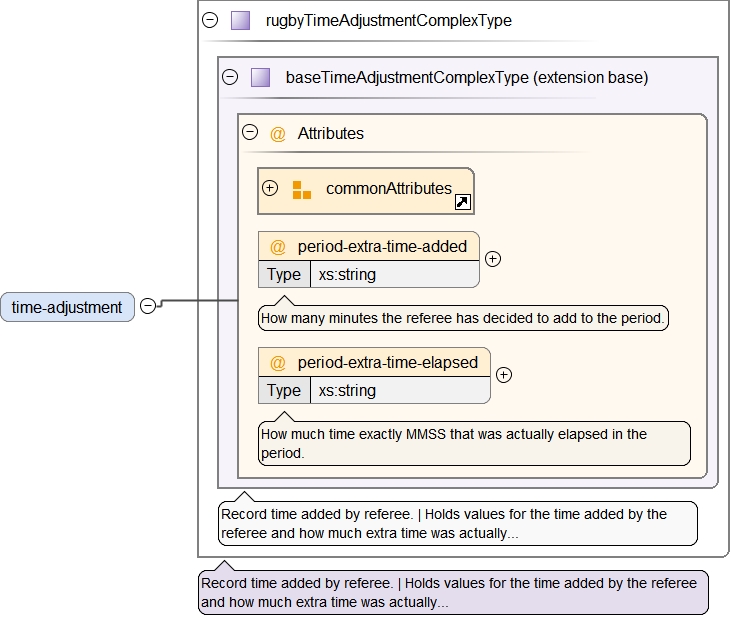
Task: Collapse the rugbyTimeAdjustmentComplexType box
Action: (x=210, y=20)
